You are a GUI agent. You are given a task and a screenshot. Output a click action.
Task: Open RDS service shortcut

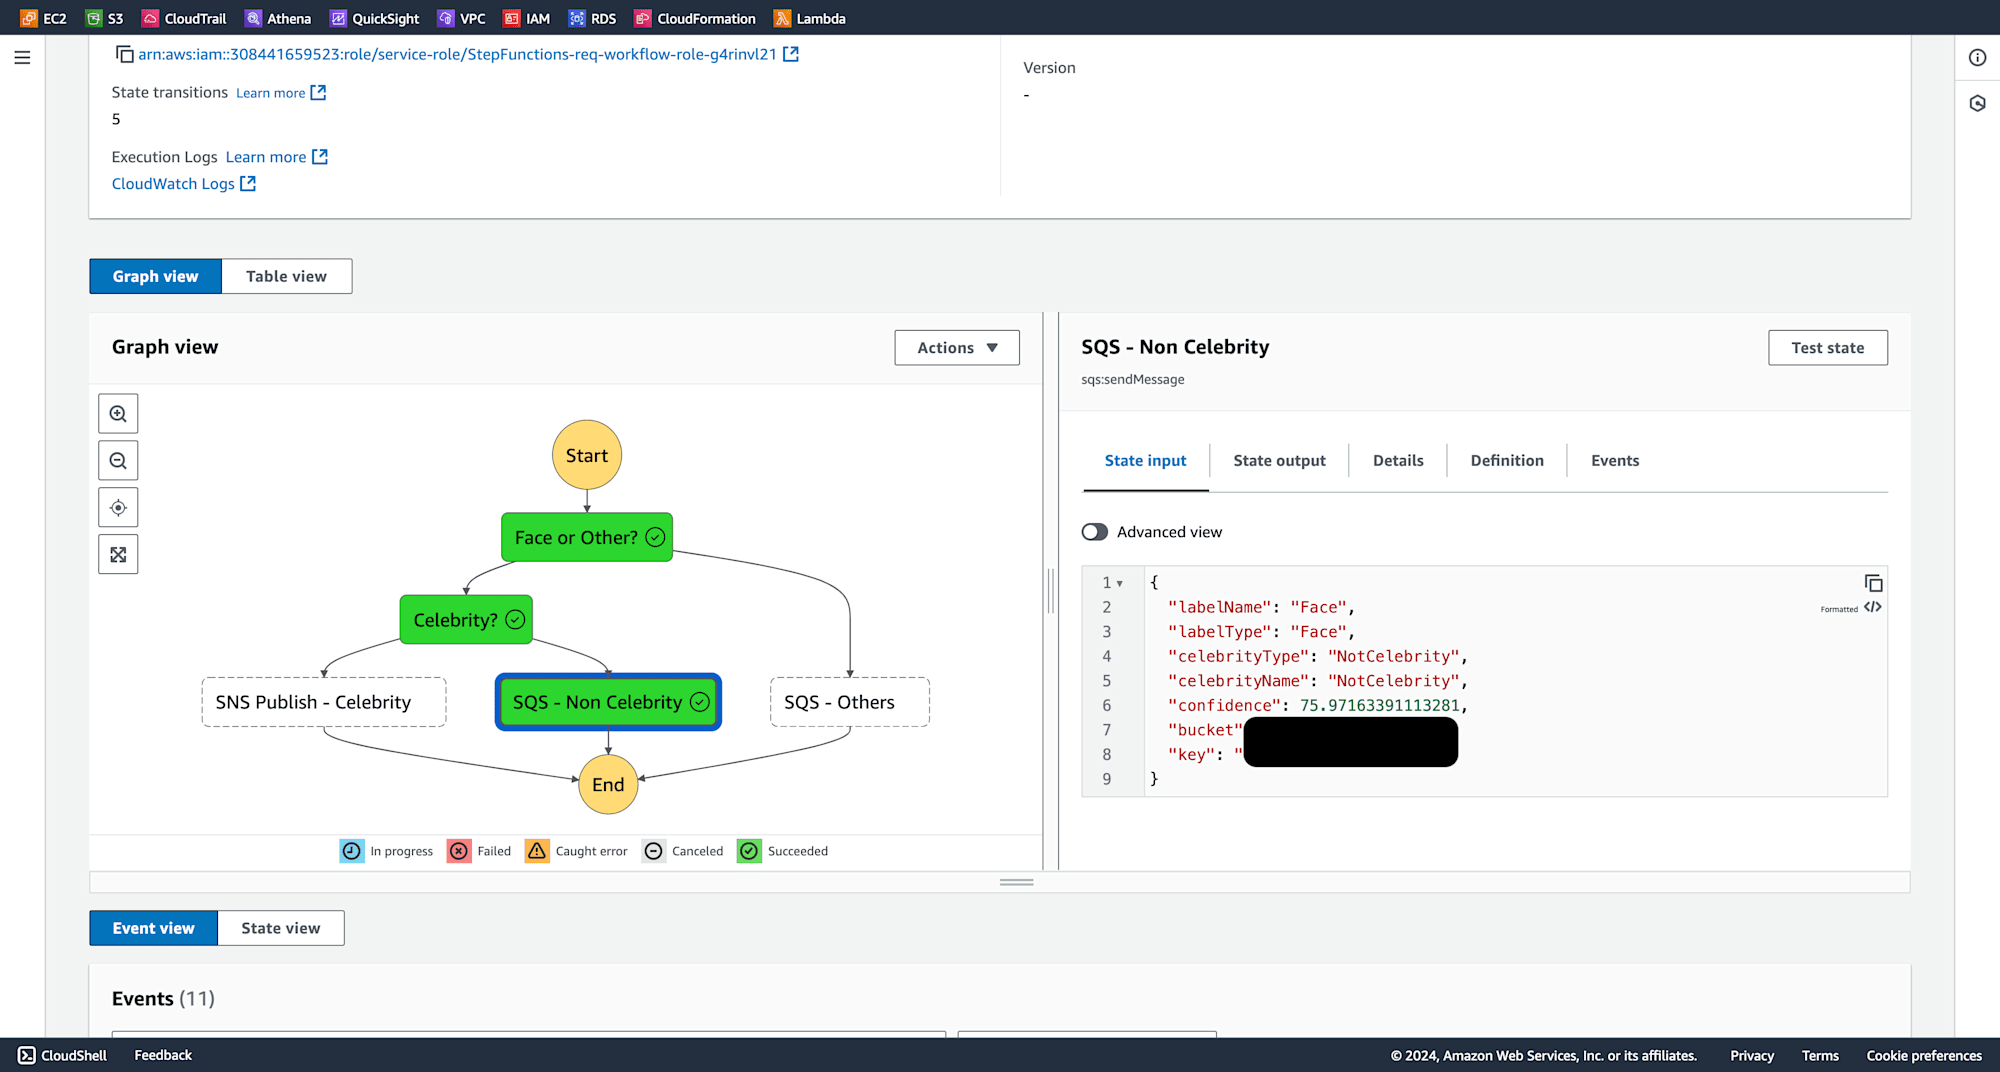click(592, 18)
